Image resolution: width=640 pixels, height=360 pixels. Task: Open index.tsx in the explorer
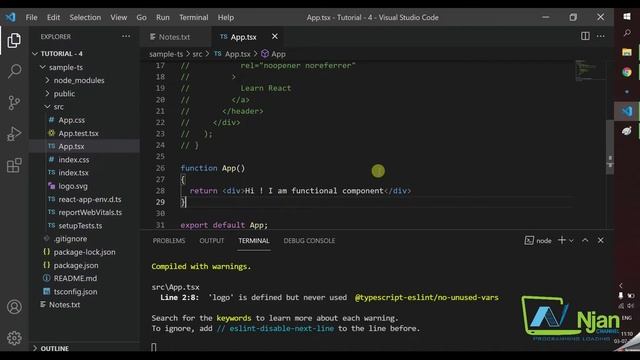(x=73, y=173)
